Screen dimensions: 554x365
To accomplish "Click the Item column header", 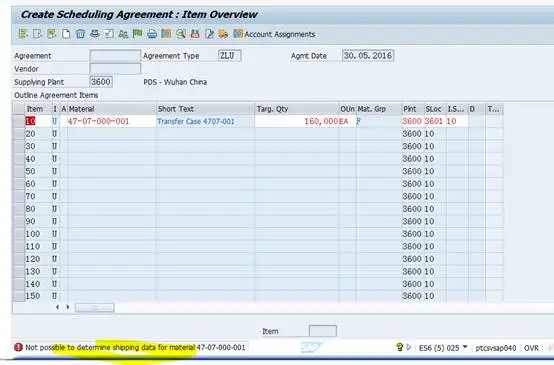I will click(38, 109).
